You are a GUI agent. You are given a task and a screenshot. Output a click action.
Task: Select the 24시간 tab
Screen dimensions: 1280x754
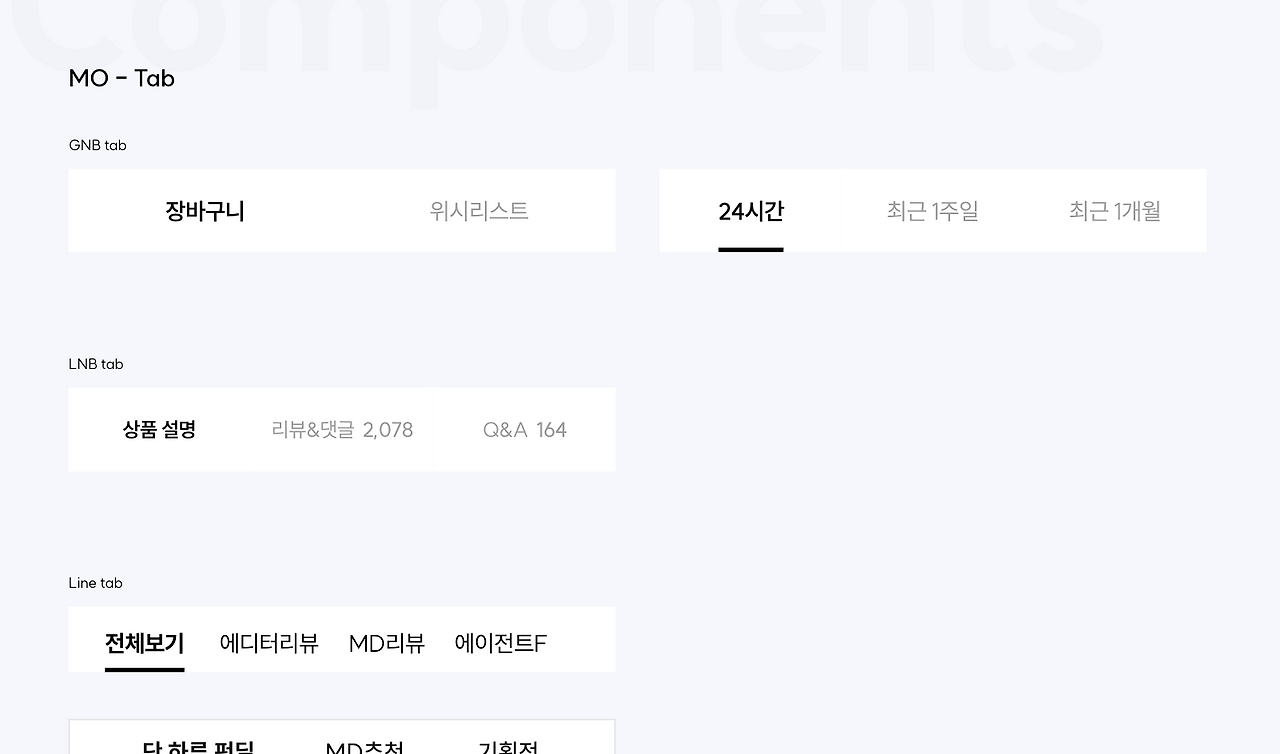click(751, 210)
